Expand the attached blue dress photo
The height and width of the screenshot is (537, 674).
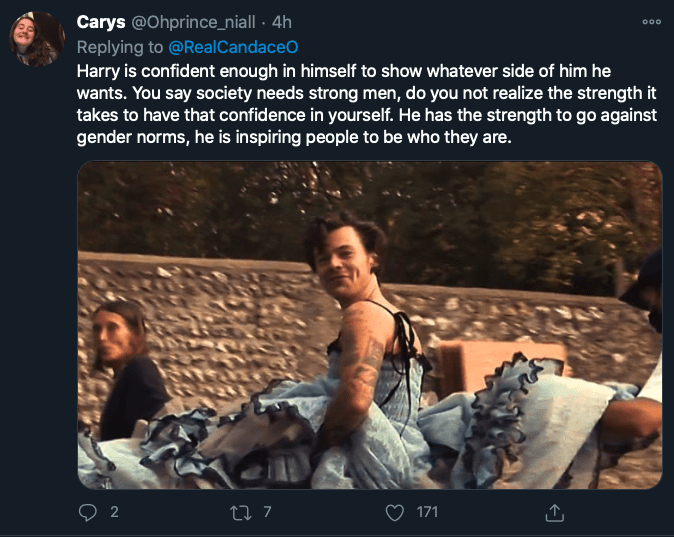pyautogui.click(x=369, y=325)
